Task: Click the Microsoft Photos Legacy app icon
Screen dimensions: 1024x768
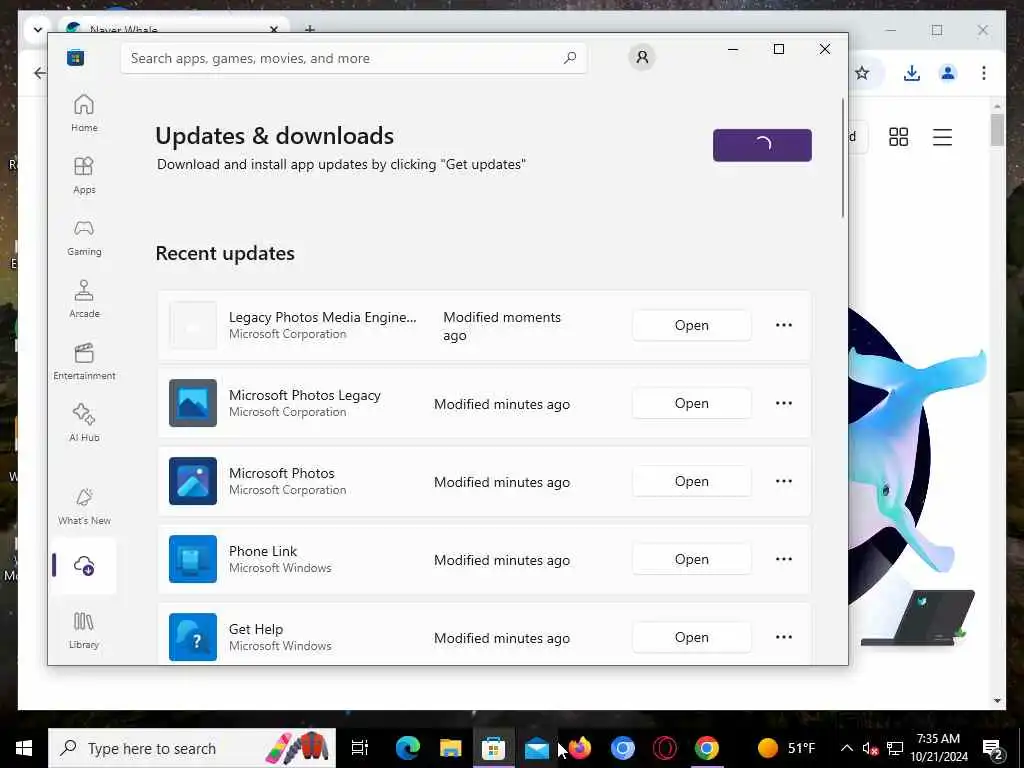Action: [193, 403]
